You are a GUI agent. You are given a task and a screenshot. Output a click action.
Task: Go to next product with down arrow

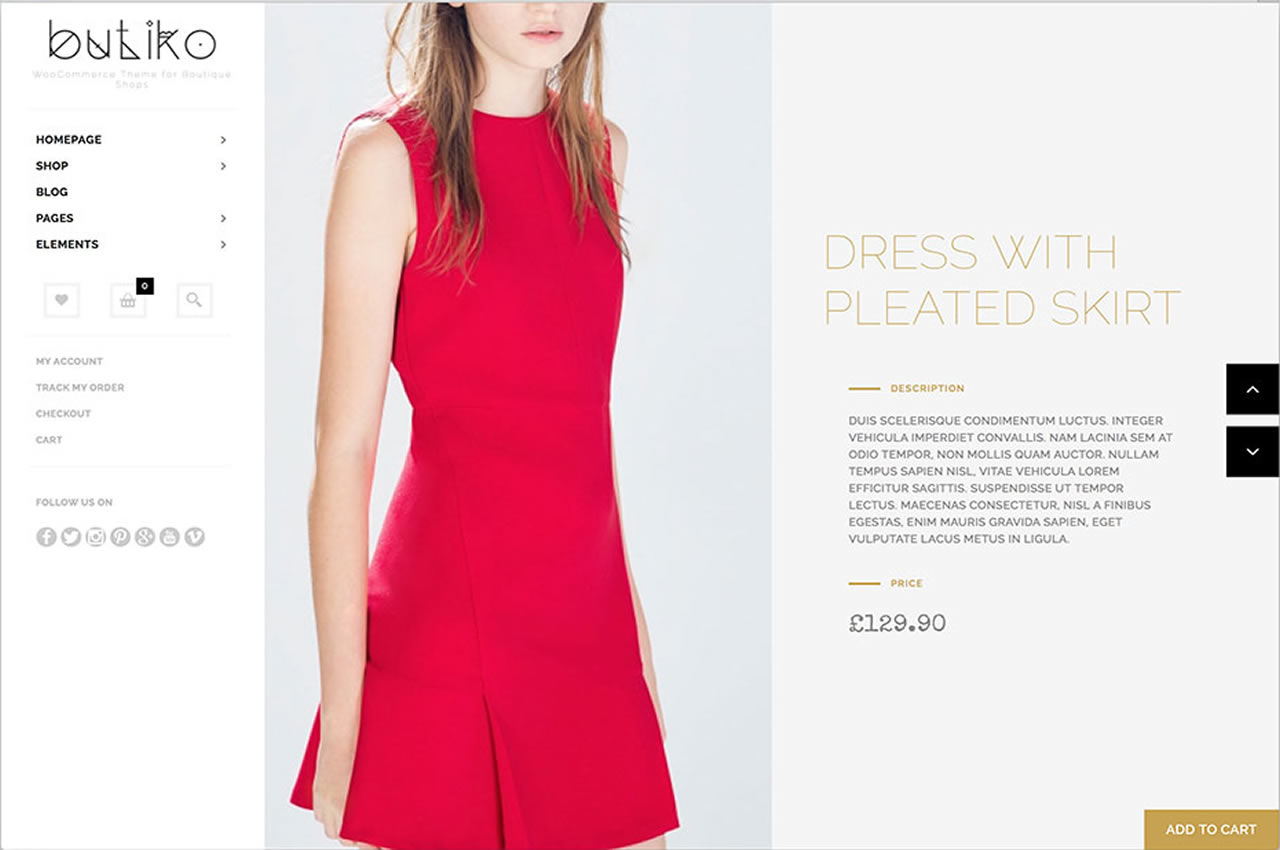tap(1253, 452)
